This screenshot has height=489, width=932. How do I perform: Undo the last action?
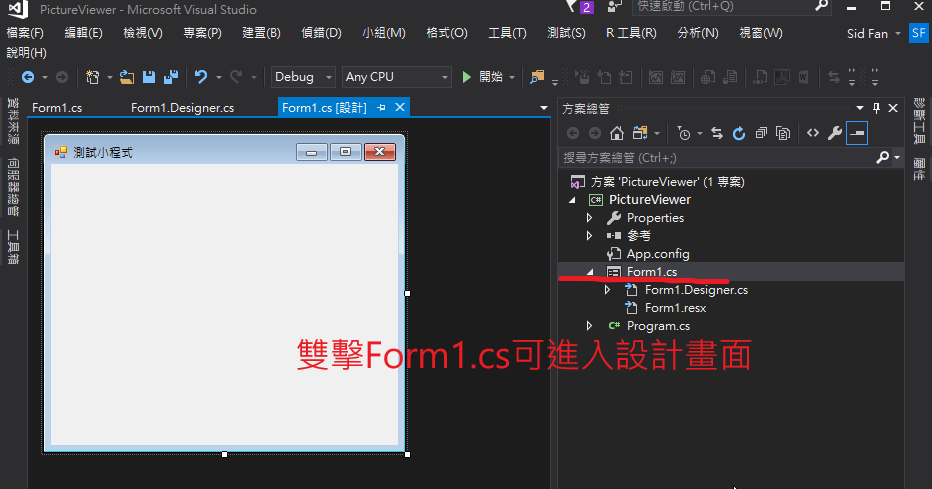tap(201, 77)
